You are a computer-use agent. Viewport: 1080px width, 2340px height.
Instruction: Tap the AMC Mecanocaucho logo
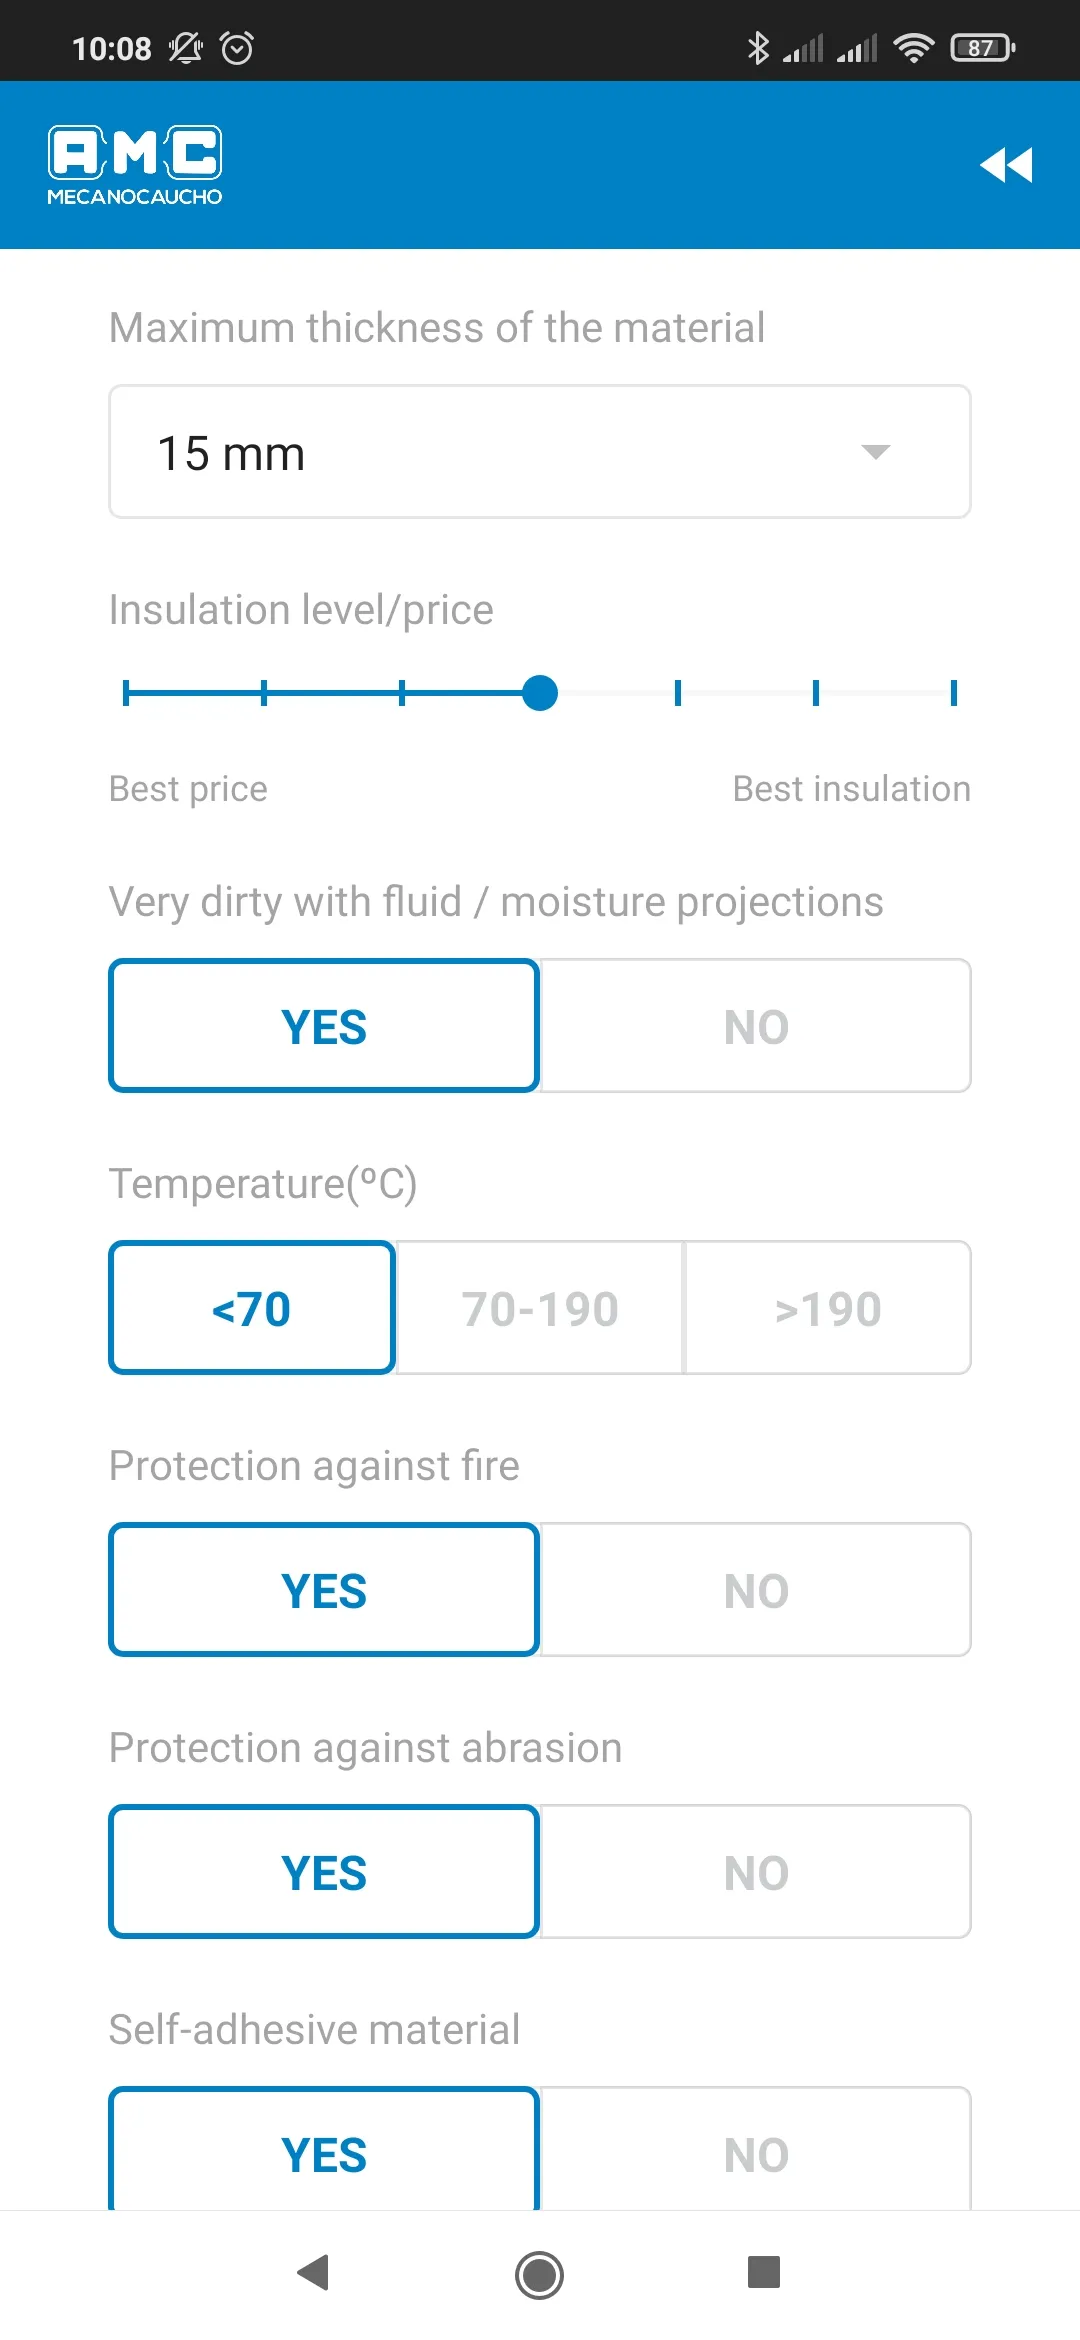[135, 166]
